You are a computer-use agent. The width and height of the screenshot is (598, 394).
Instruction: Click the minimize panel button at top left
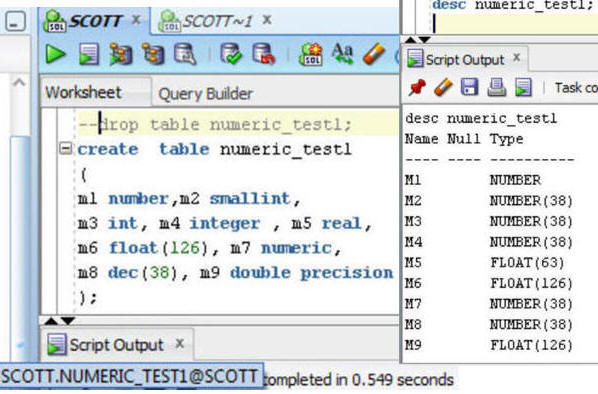coord(16,21)
